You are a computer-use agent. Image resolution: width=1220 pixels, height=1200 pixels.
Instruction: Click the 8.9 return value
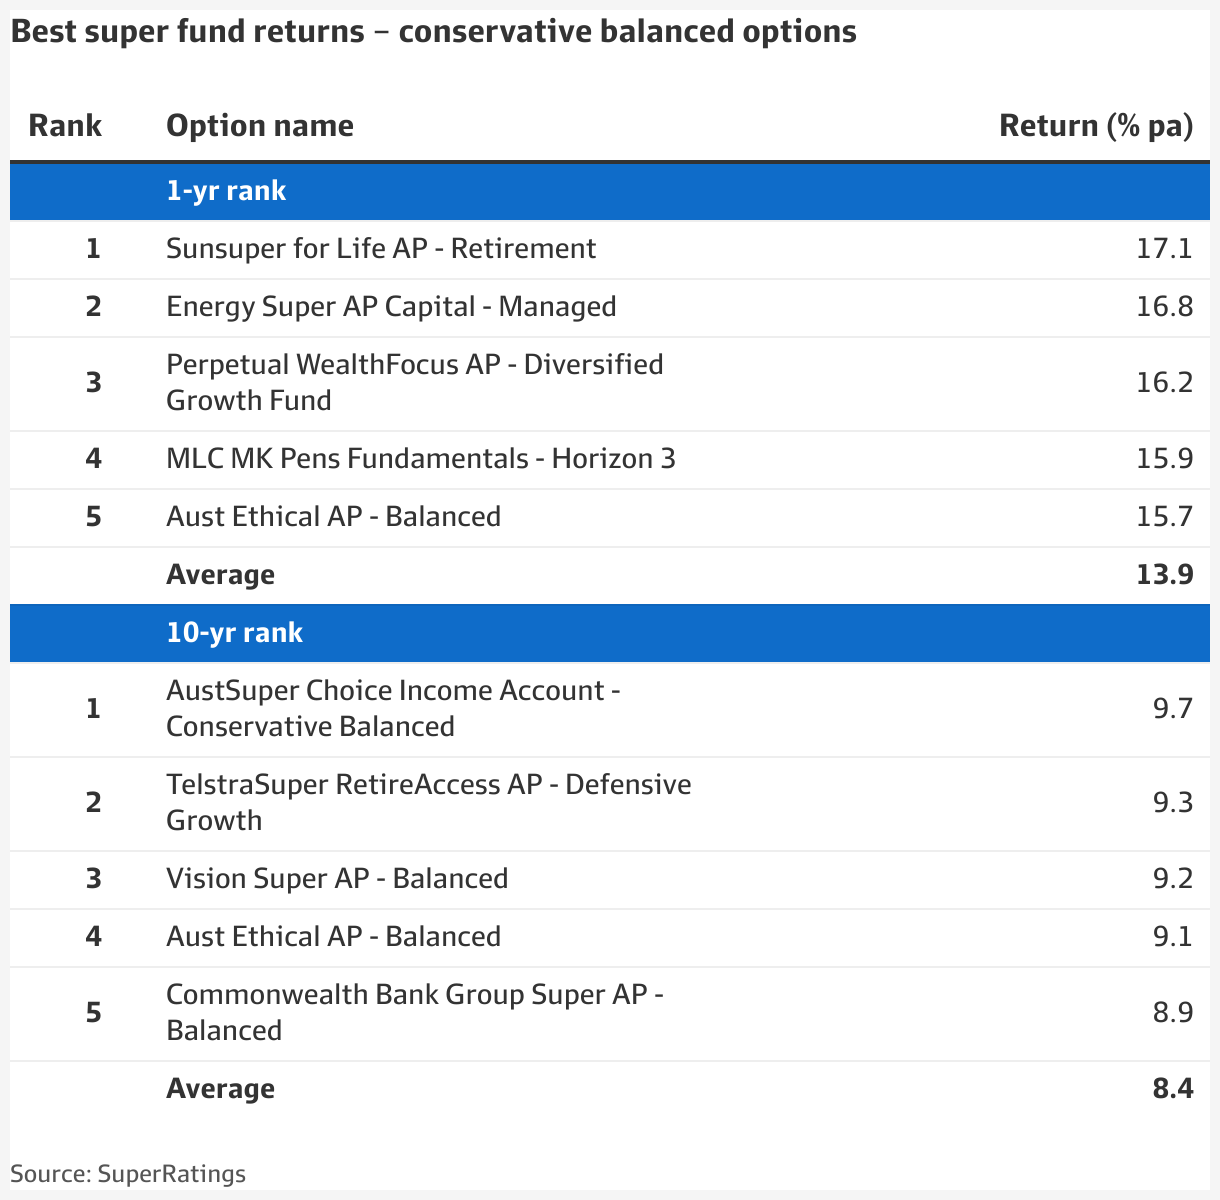point(1173,1013)
